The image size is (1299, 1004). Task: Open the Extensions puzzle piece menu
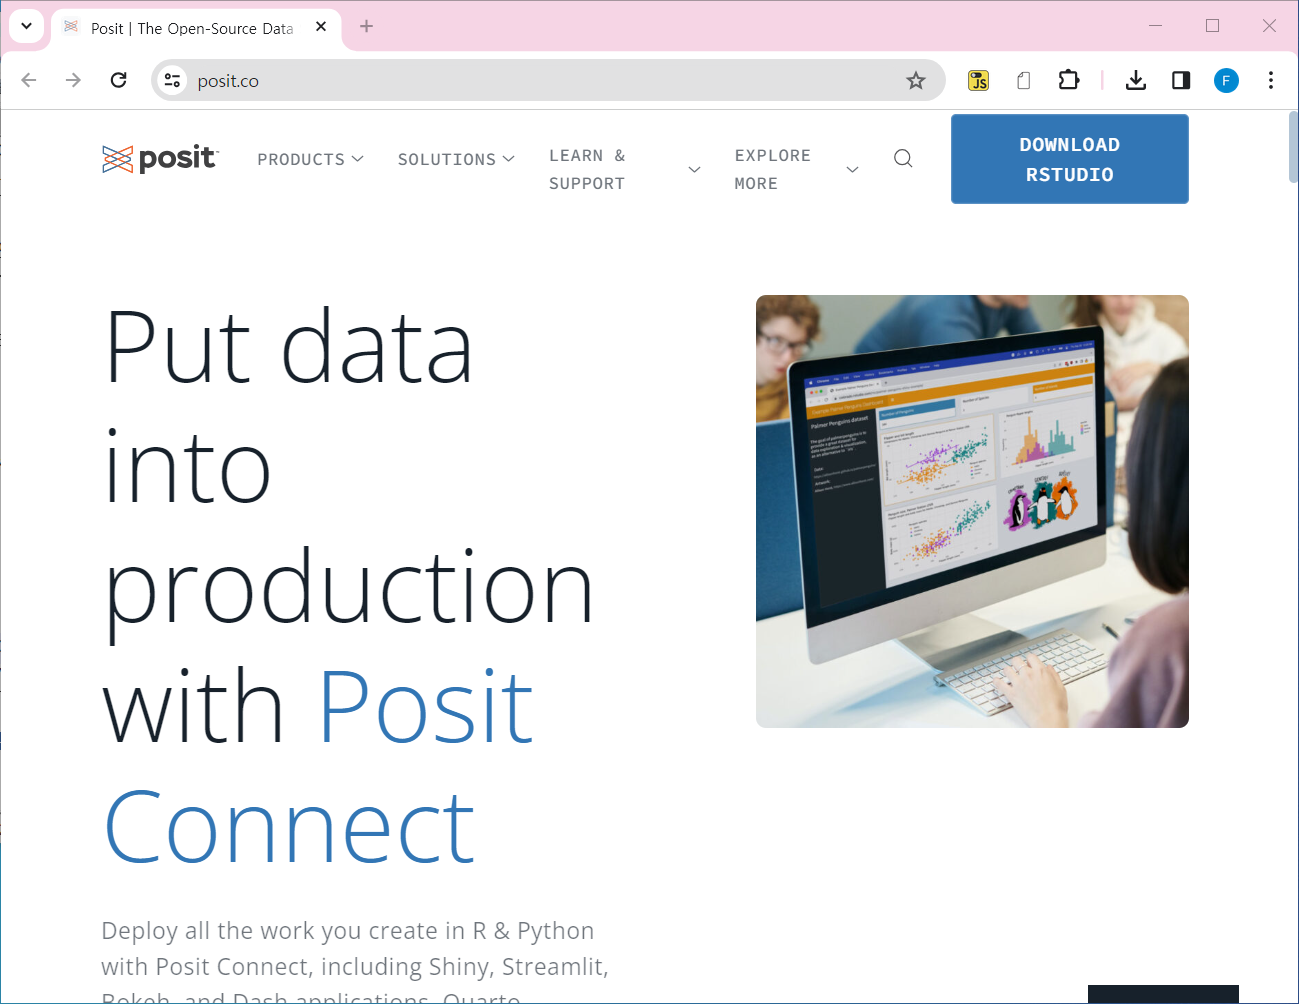click(x=1069, y=80)
